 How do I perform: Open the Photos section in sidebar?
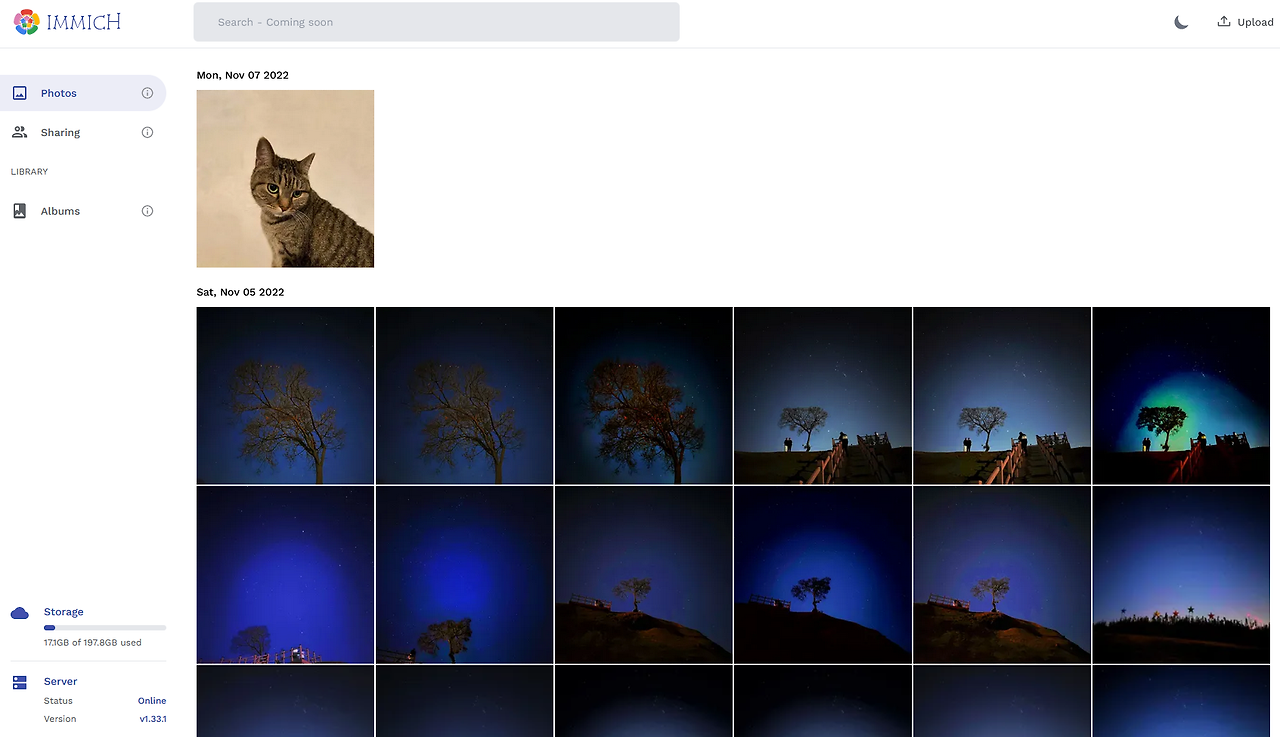tap(83, 93)
